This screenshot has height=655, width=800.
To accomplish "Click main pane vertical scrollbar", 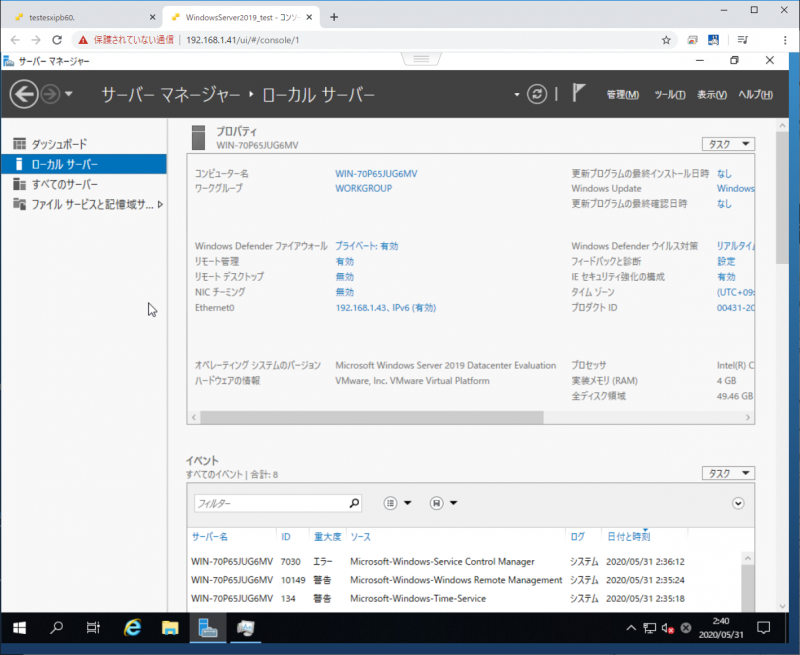I will pos(782,197).
